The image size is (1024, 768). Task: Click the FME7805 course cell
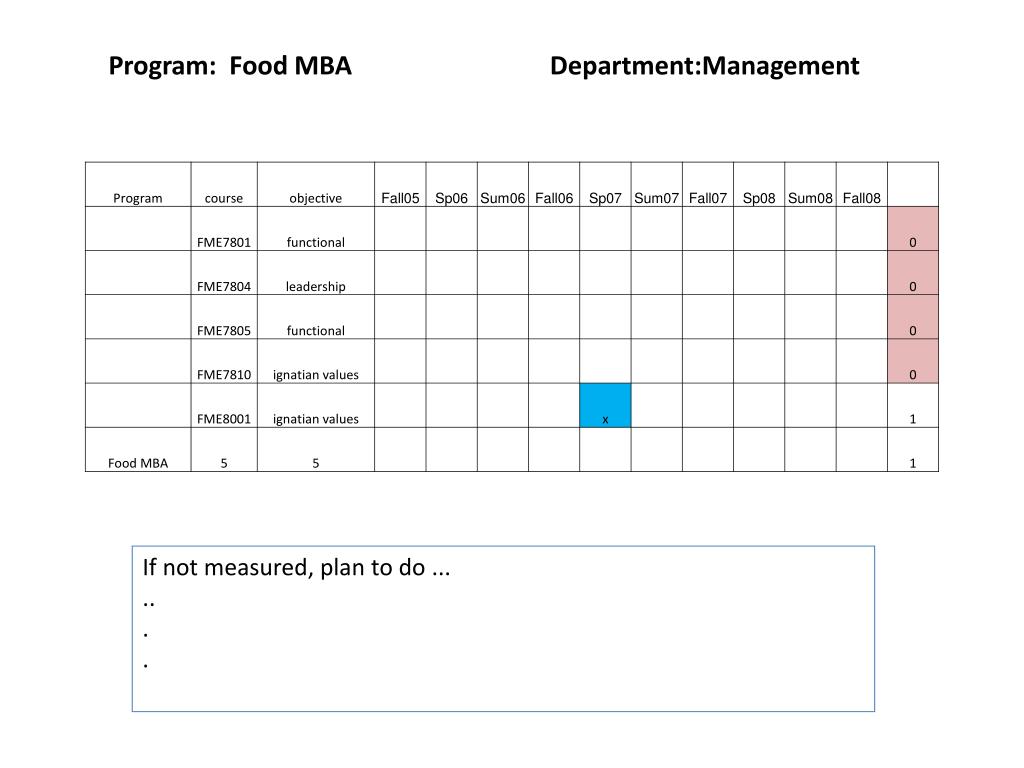coord(224,317)
